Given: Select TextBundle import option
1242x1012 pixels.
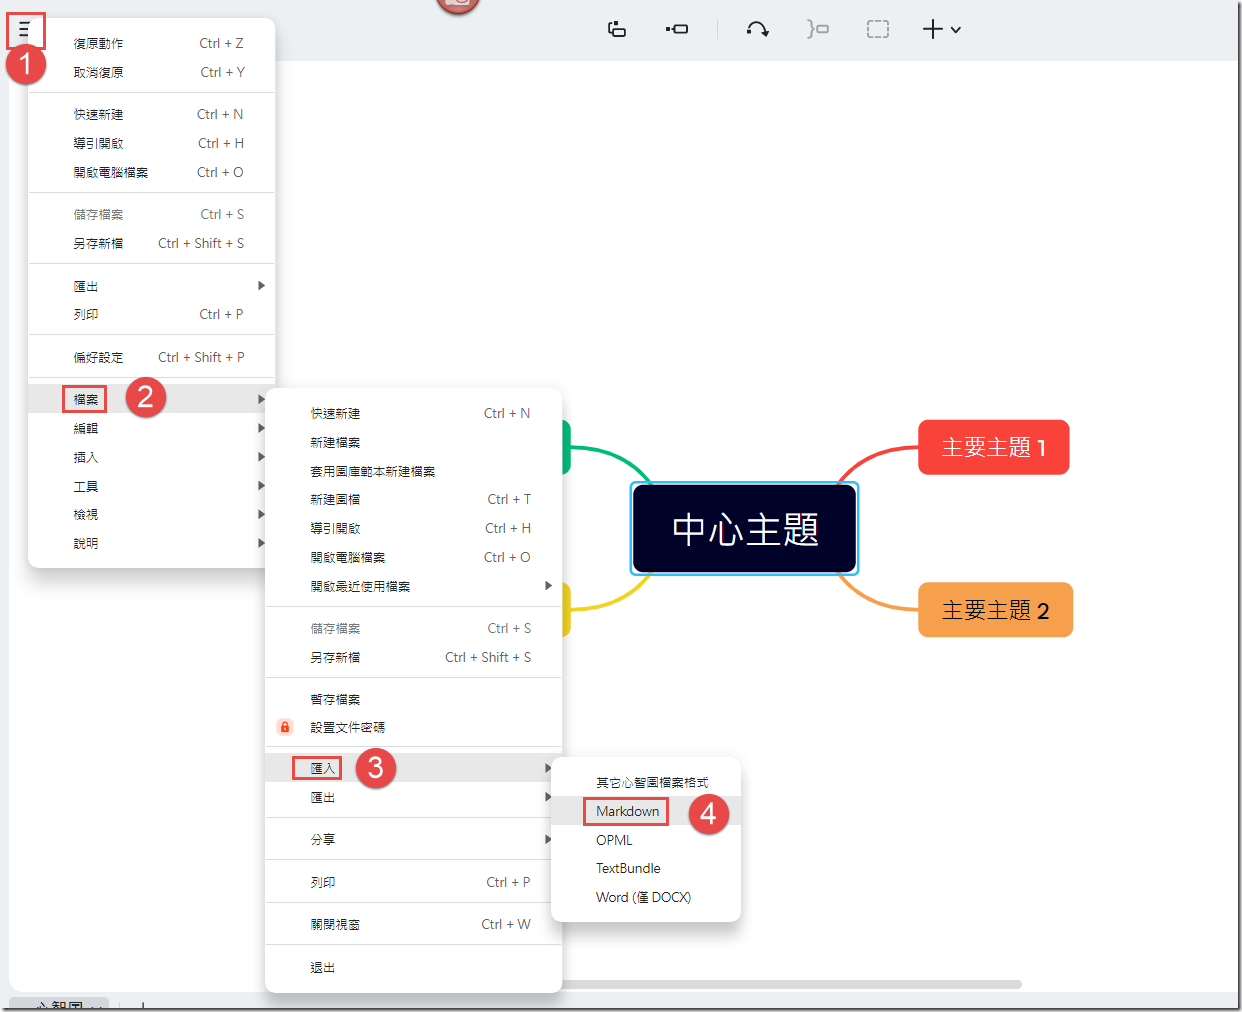Looking at the screenshot, I should (x=646, y=868).
